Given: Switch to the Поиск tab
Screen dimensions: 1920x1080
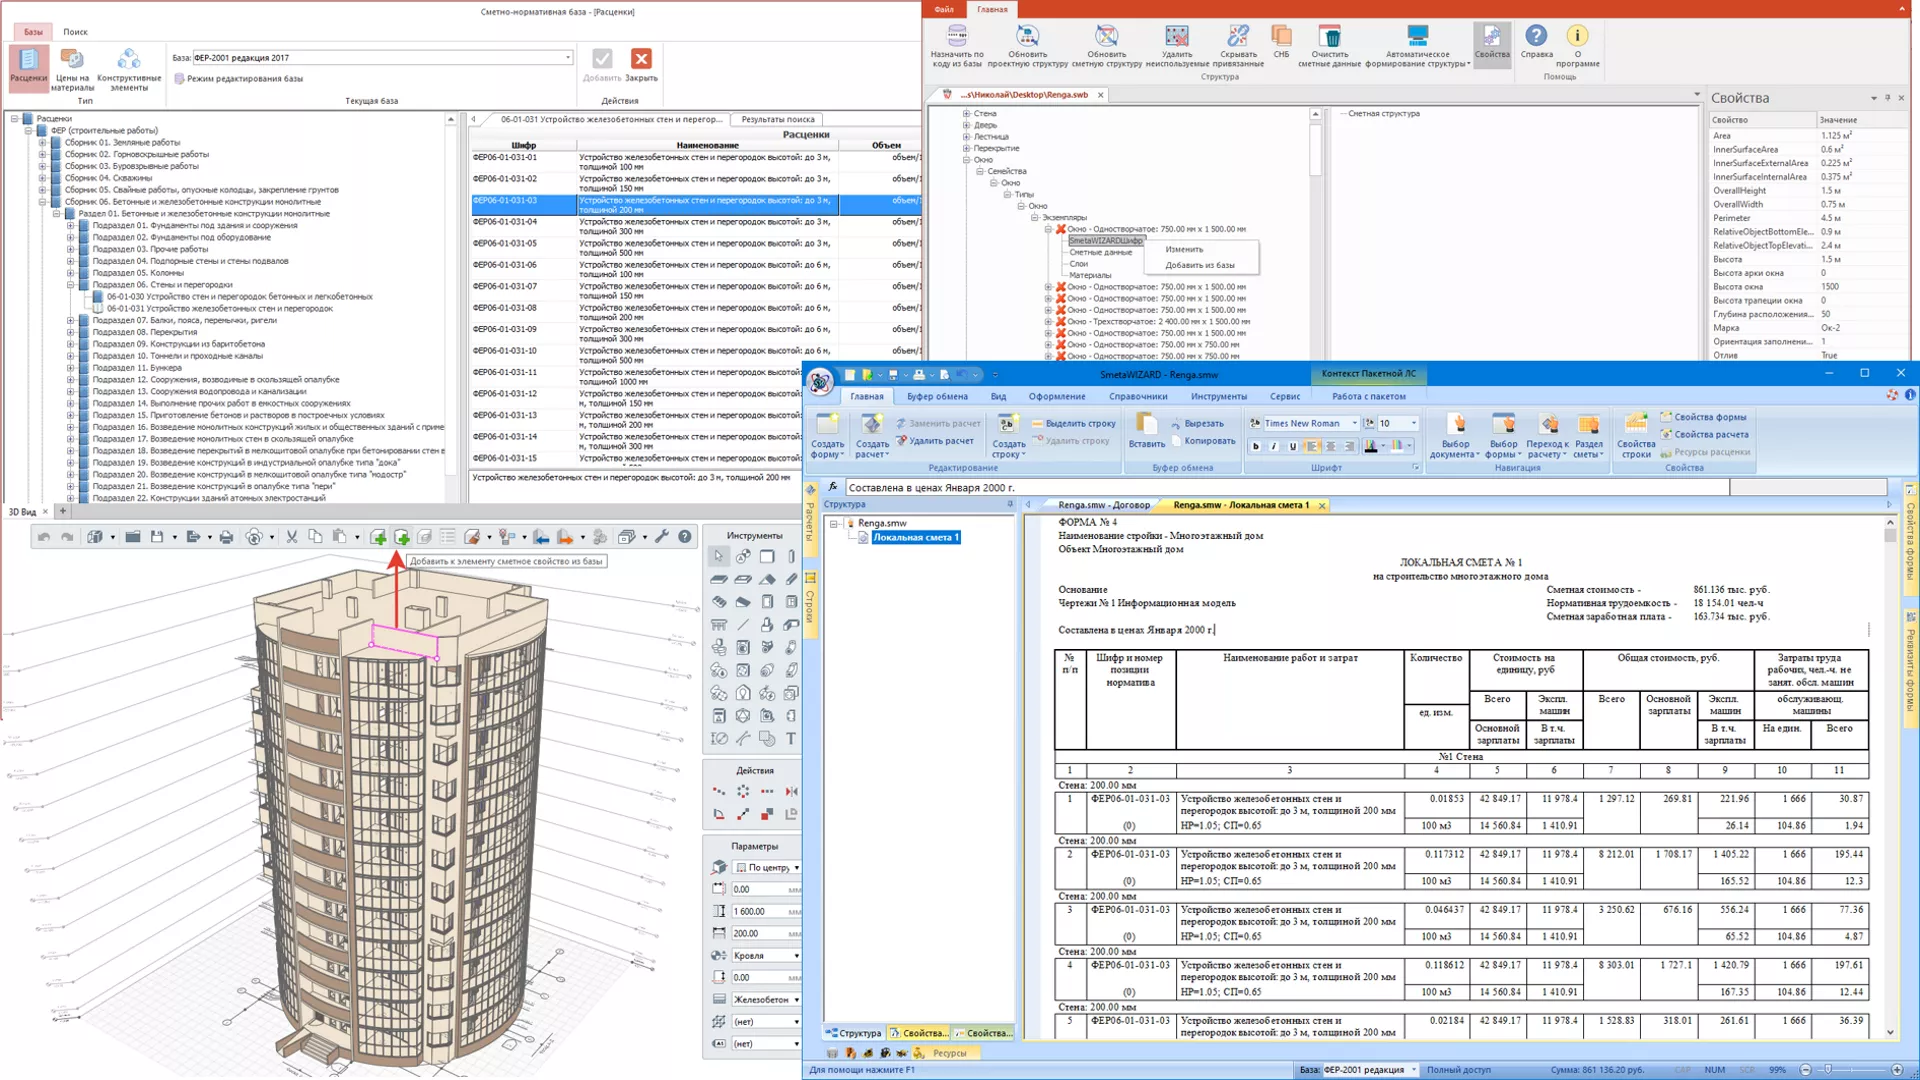Looking at the screenshot, I should click(x=75, y=32).
